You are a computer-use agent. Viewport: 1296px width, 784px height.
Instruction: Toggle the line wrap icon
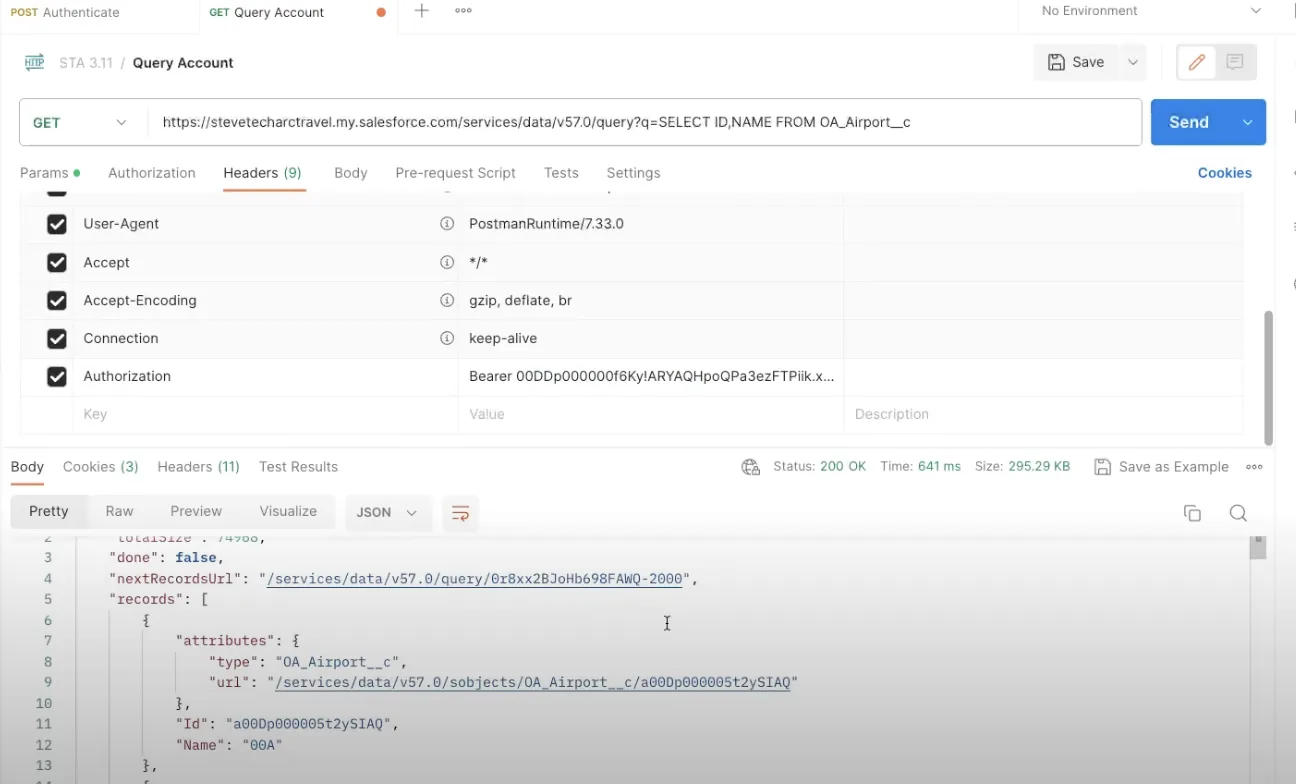point(460,512)
